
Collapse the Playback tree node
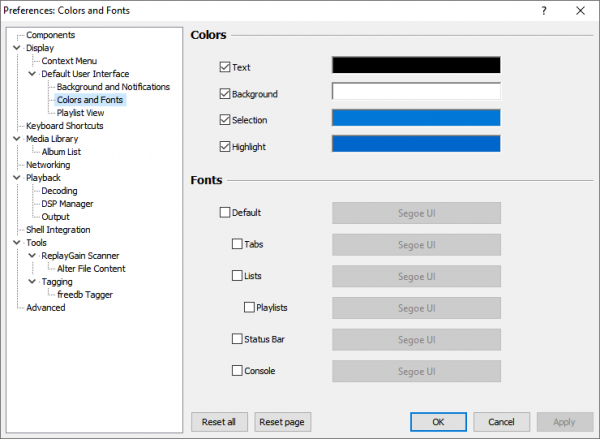(x=17, y=178)
